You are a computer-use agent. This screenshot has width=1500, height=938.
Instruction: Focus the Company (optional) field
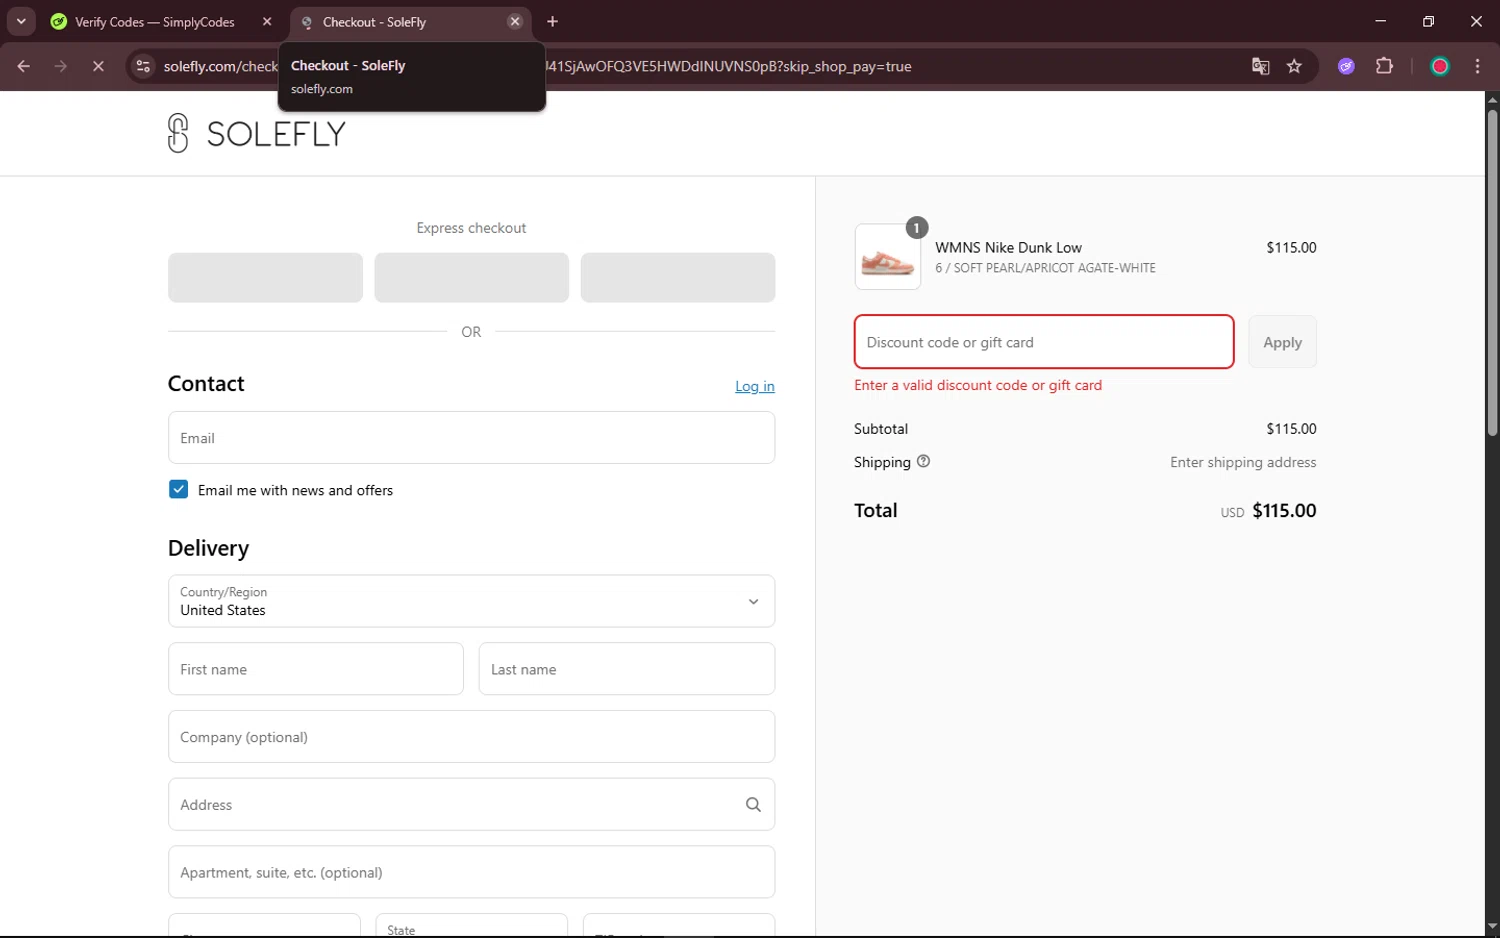(x=471, y=737)
